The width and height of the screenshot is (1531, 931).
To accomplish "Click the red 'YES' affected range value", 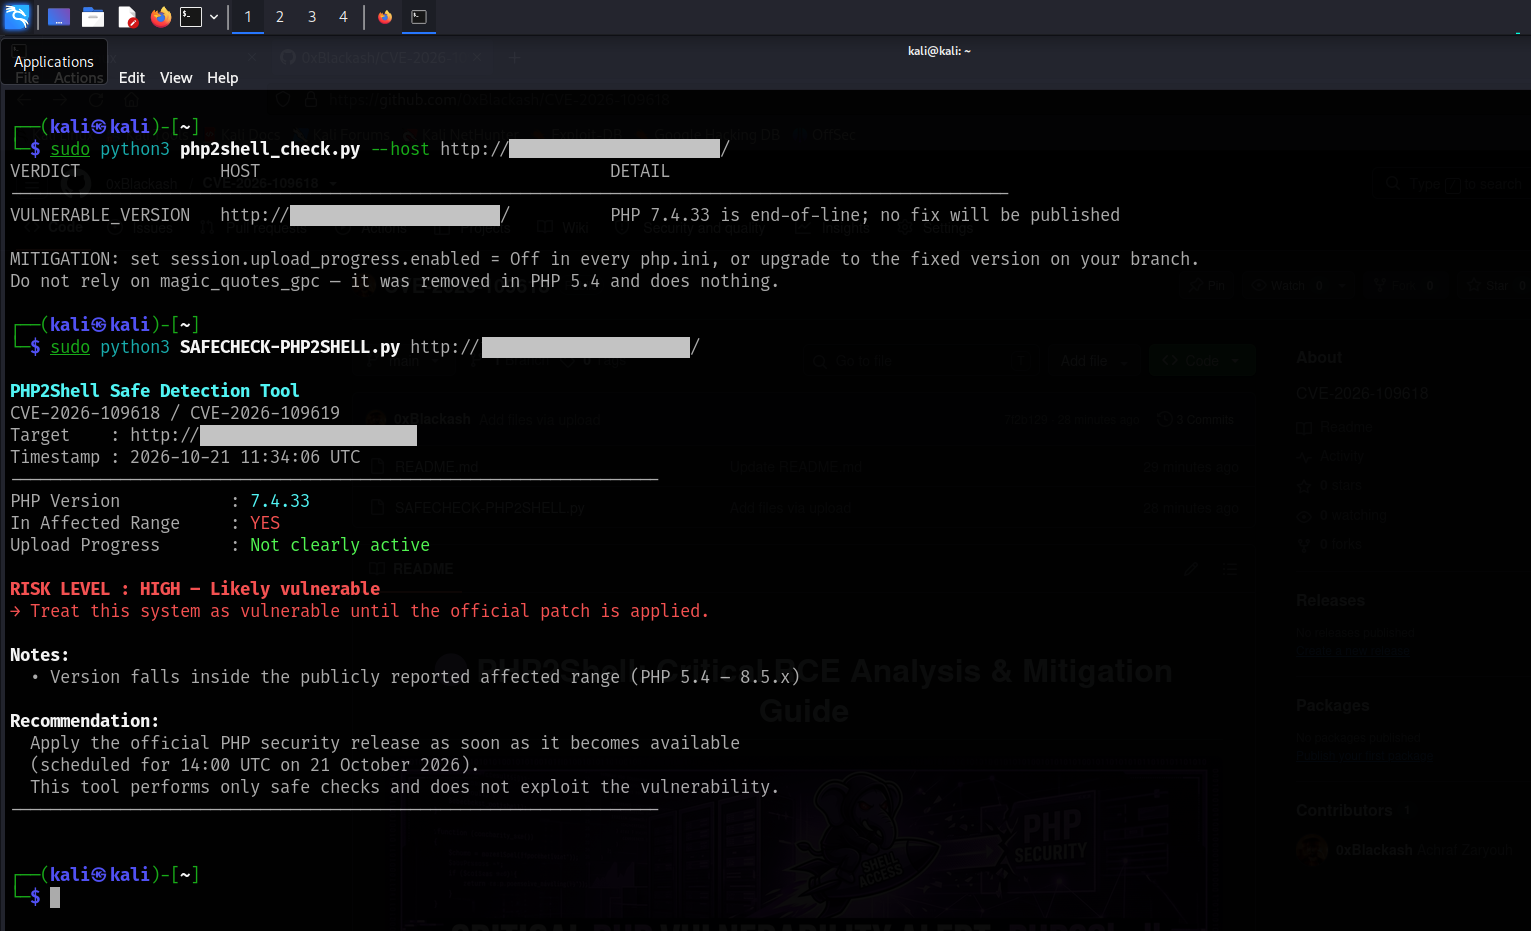I will coord(265,523).
